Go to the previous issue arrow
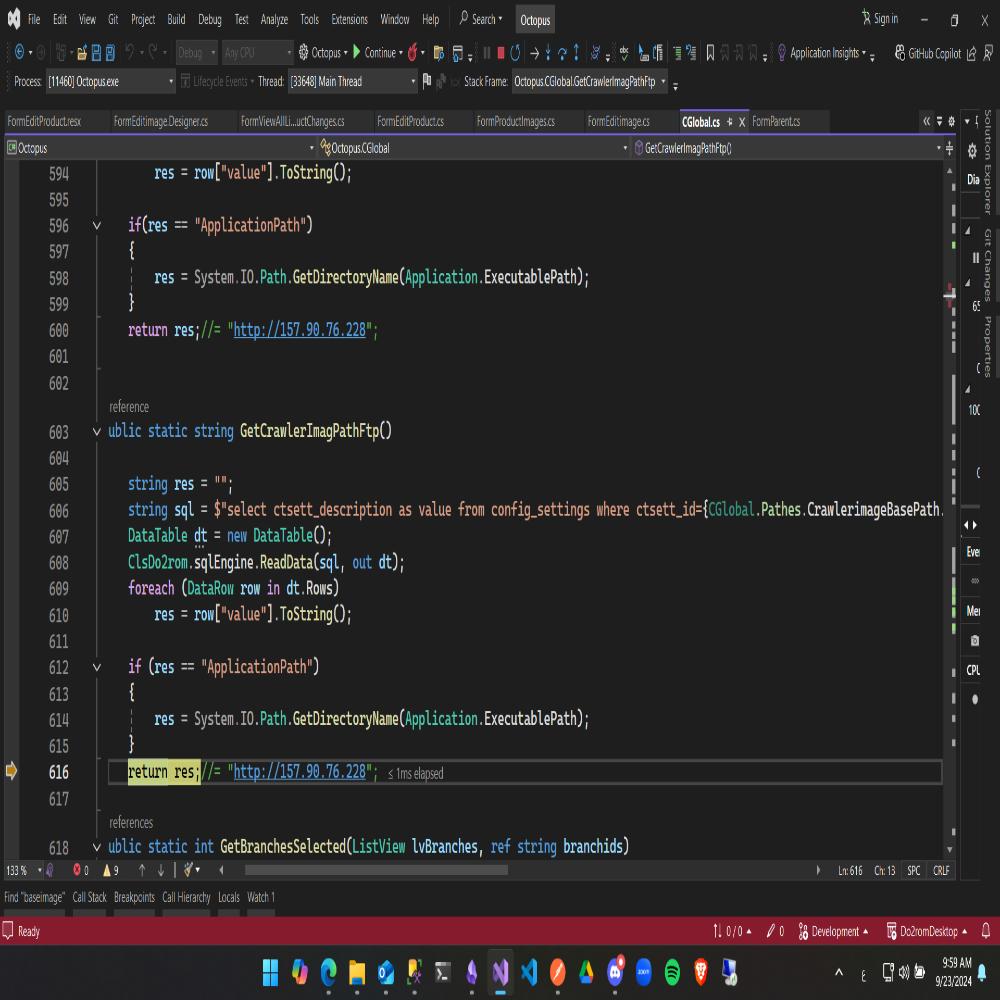 [x=142, y=870]
